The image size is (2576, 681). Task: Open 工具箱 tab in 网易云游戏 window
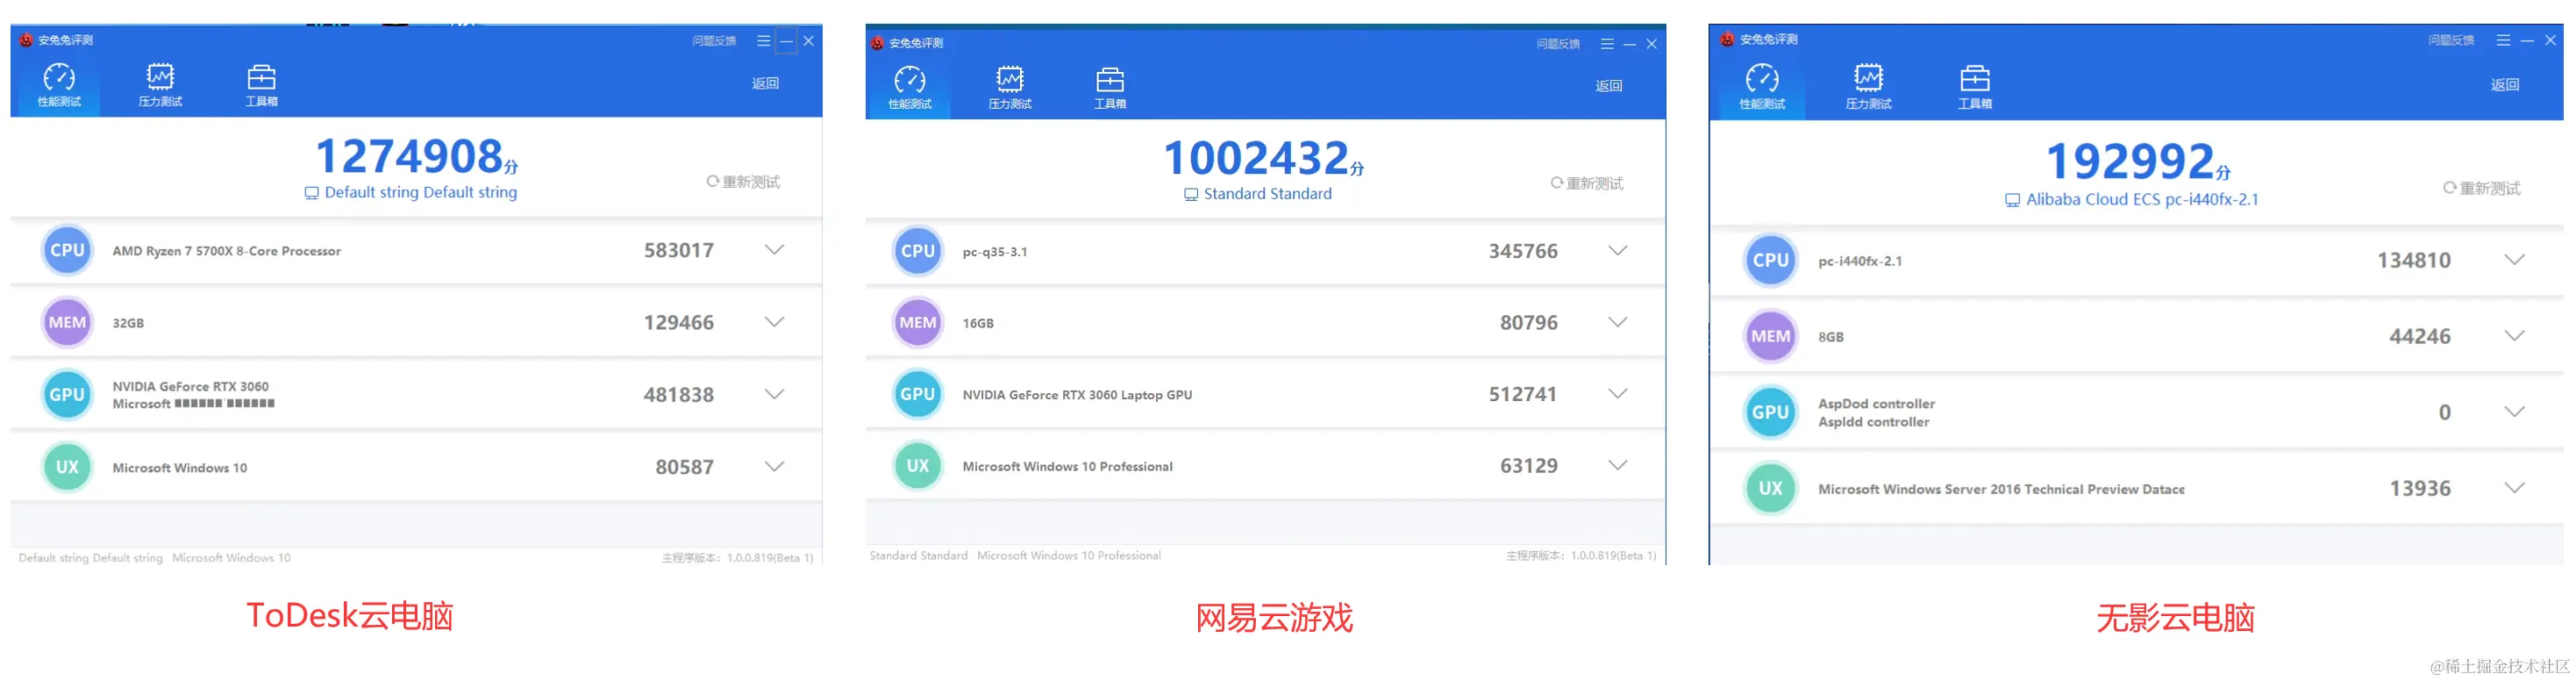point(1110,87)
